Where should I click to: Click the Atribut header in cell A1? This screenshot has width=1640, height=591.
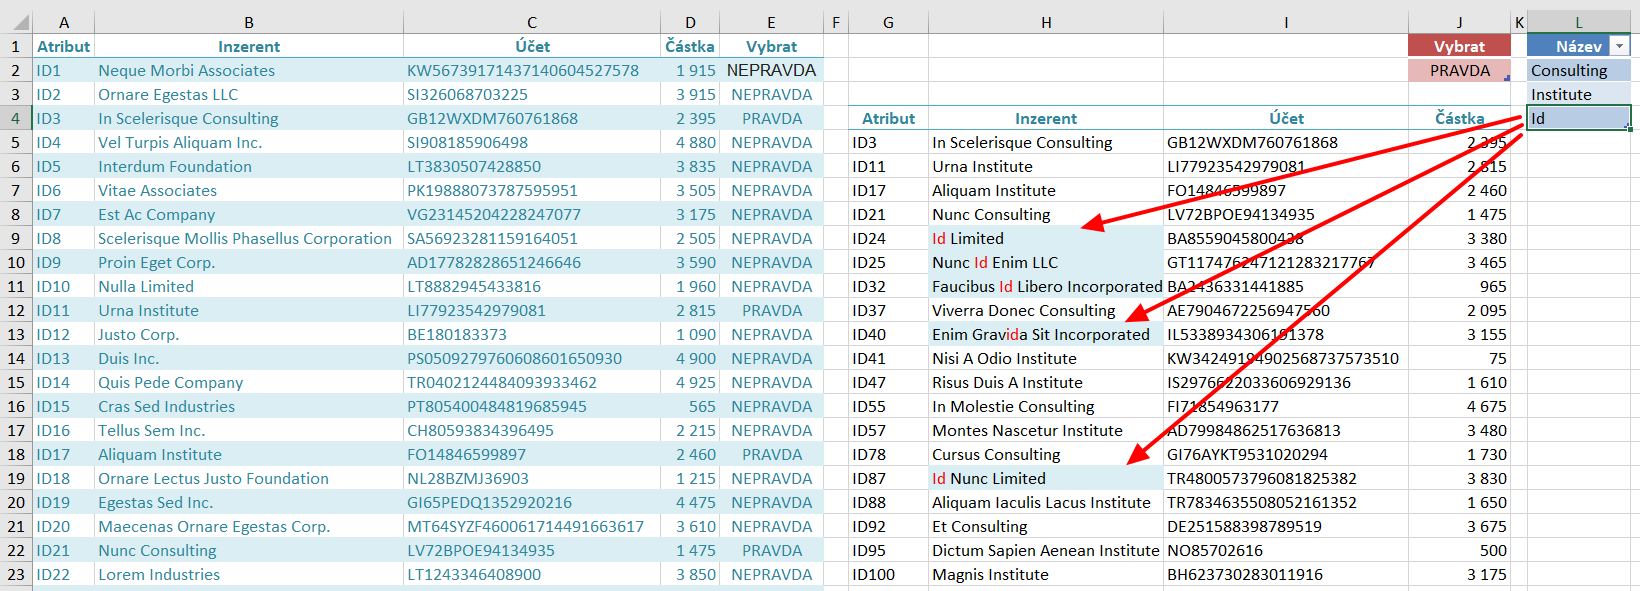coord(64,46)
